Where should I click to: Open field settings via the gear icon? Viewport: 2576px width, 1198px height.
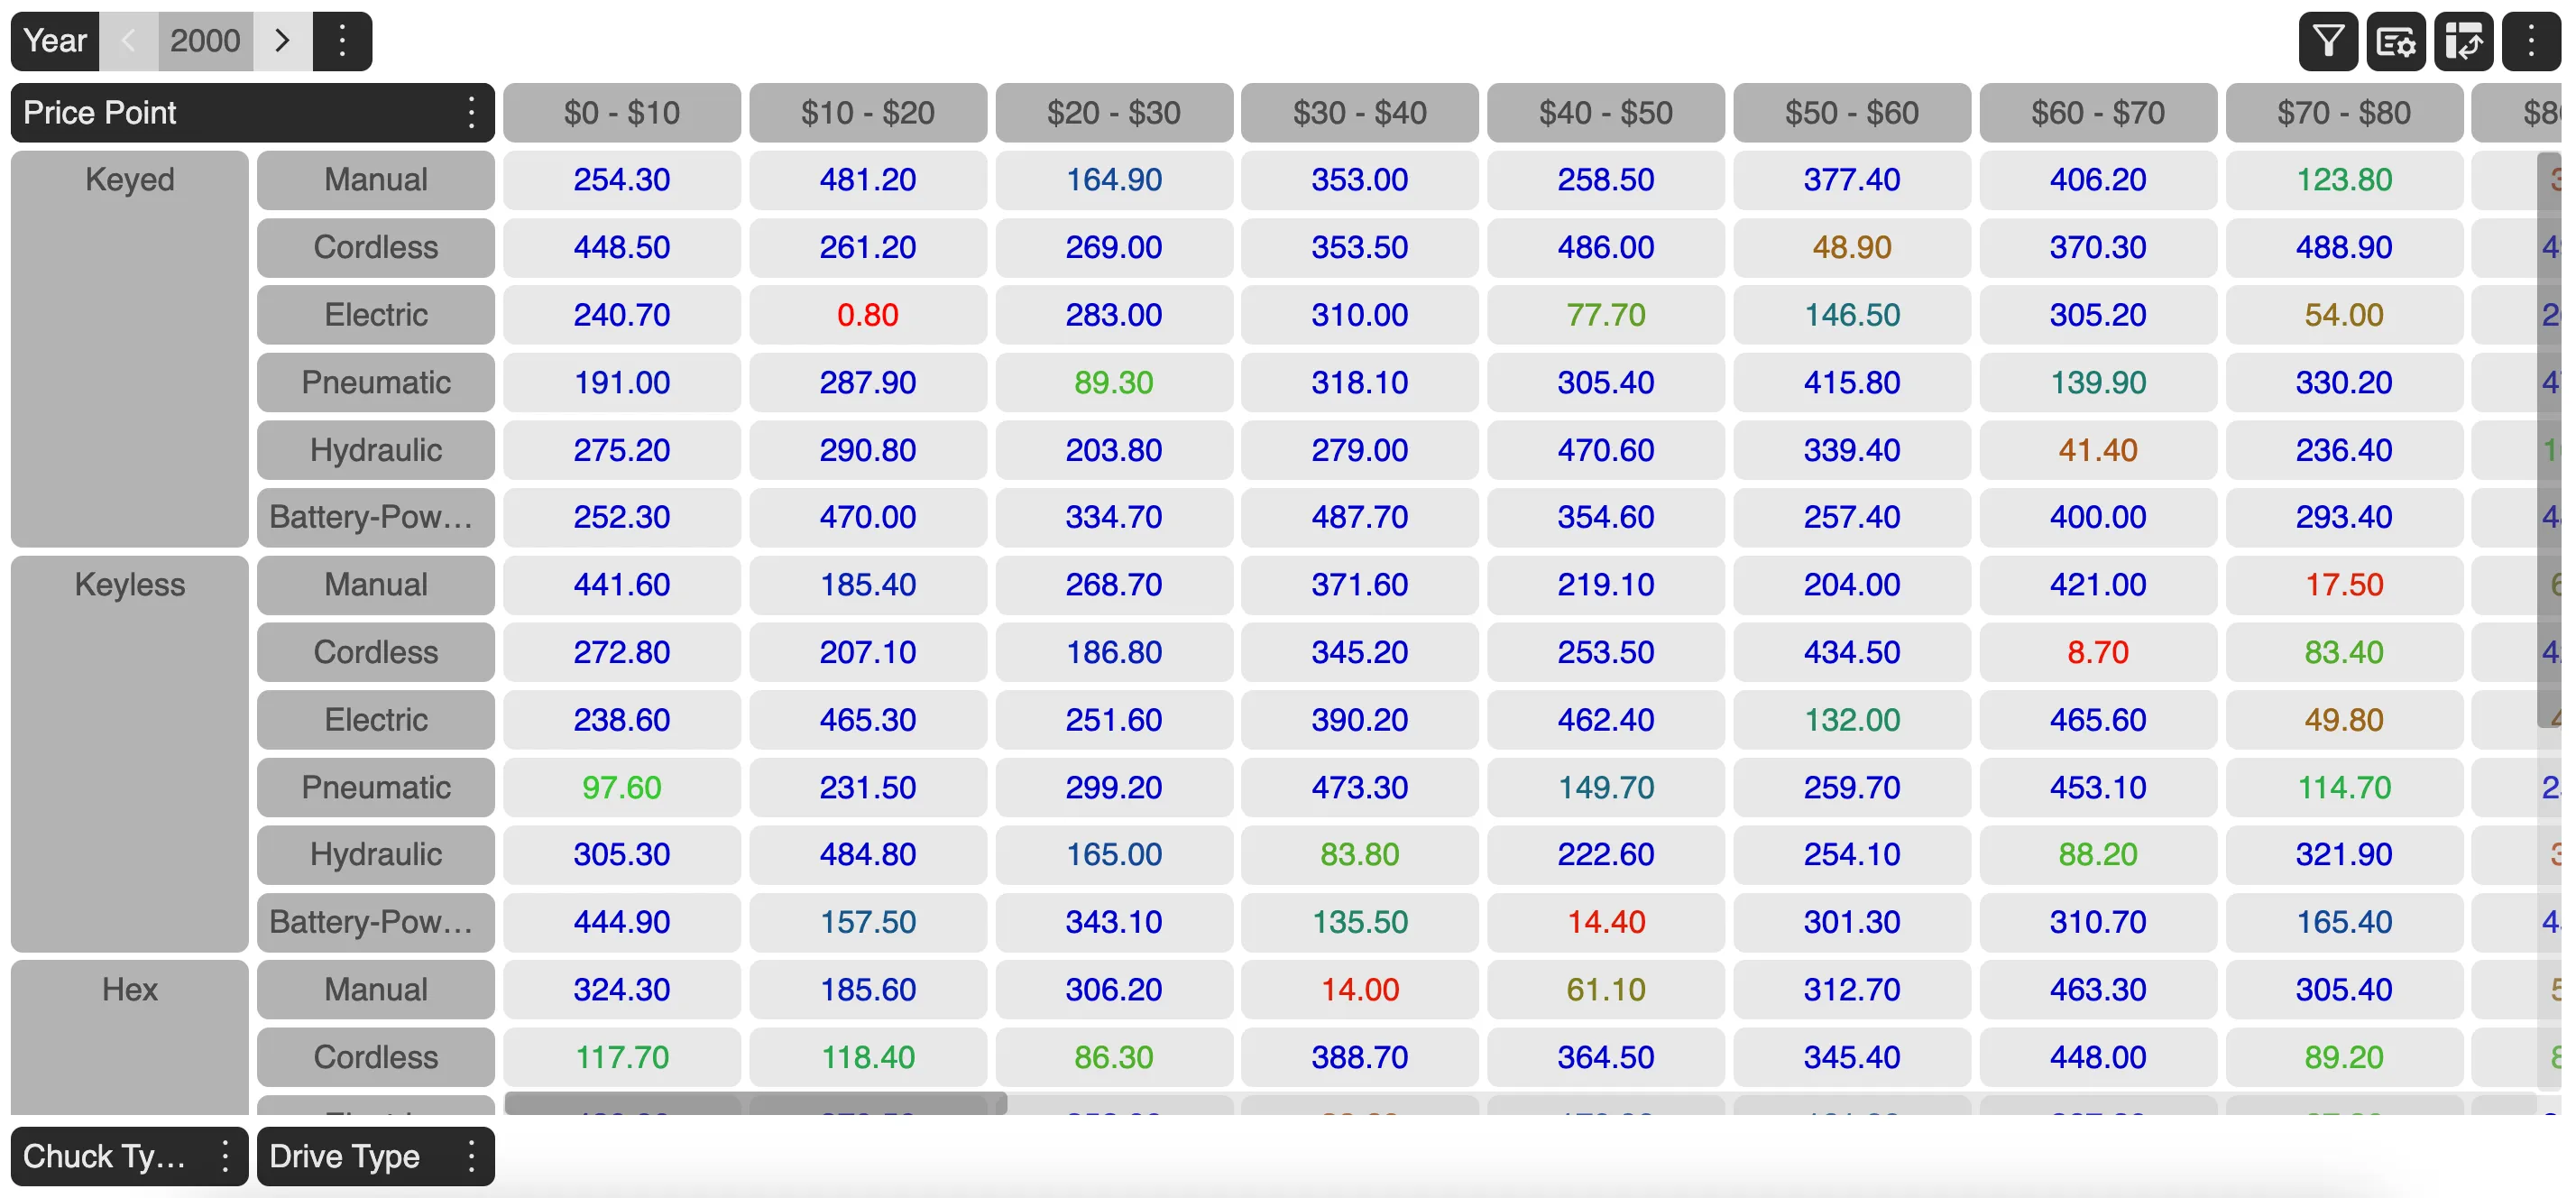[x=2396, y=41]
